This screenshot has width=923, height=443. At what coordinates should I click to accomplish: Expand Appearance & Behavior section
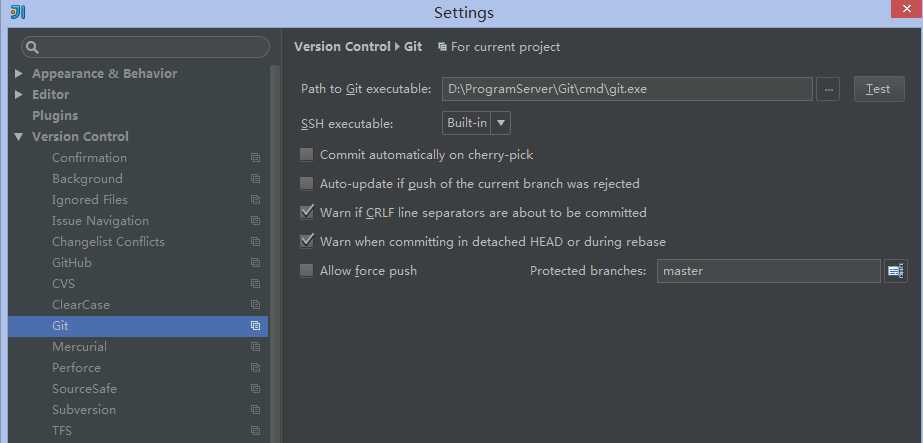point(19,74)
